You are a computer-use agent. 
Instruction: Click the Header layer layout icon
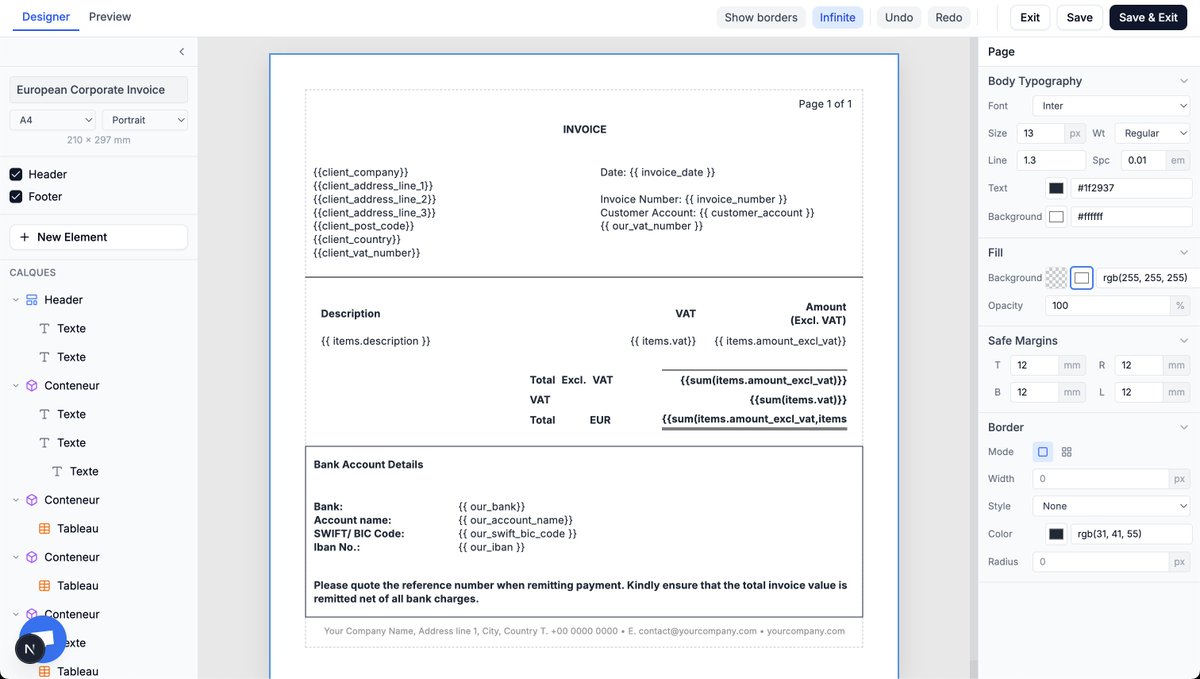32,300
